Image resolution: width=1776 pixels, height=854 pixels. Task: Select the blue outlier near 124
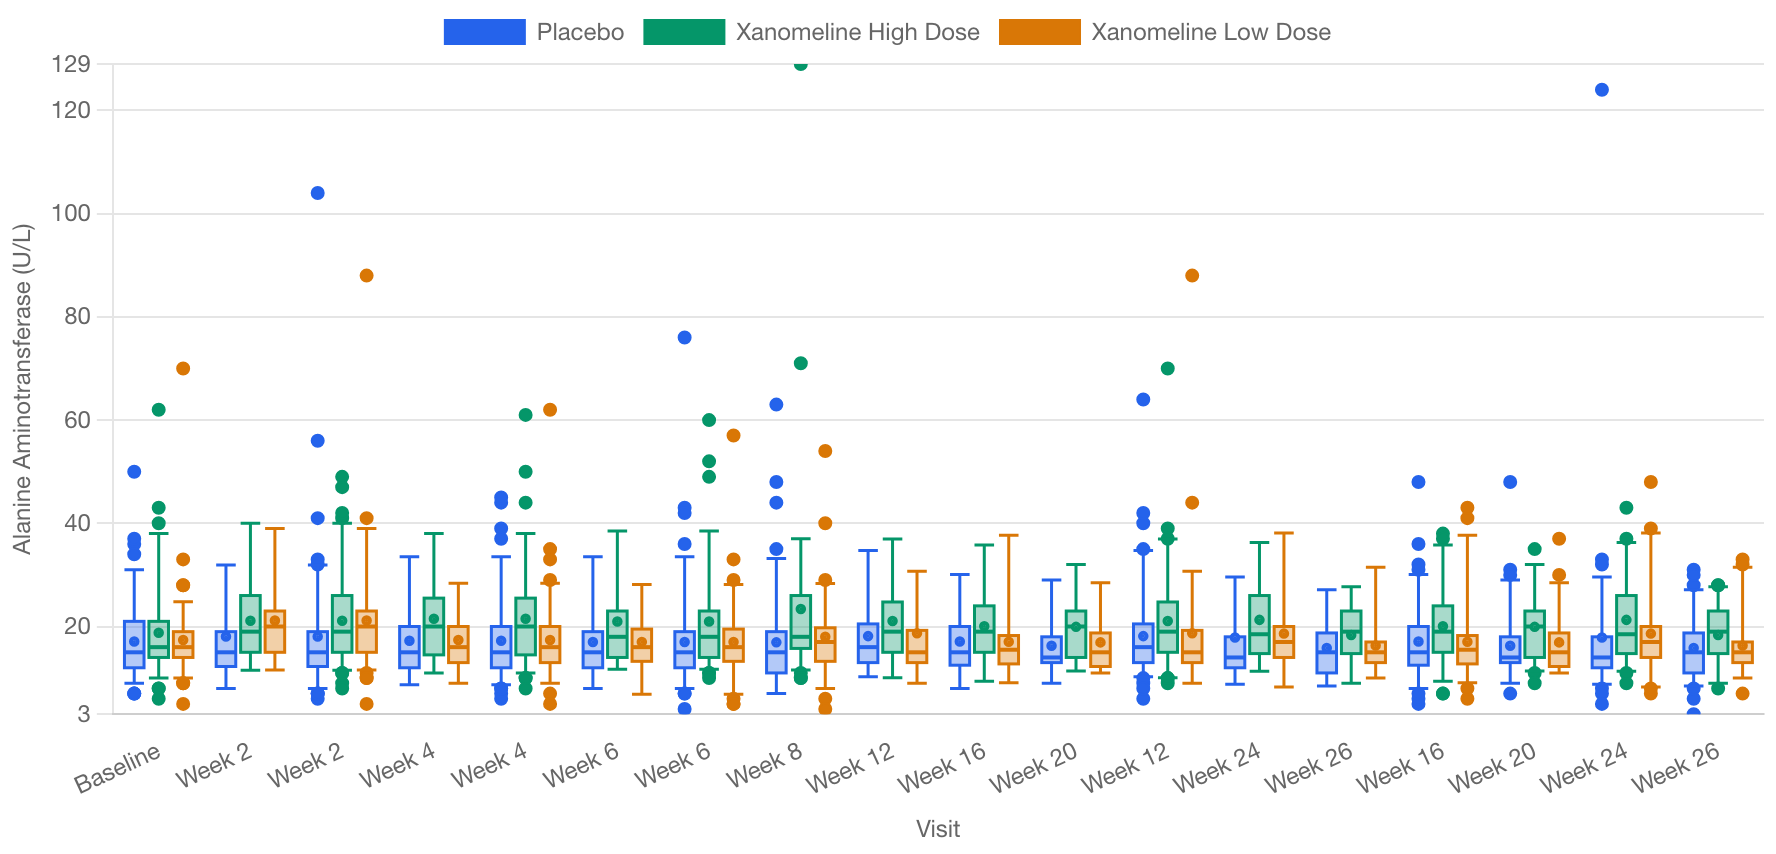(1602, 90)
